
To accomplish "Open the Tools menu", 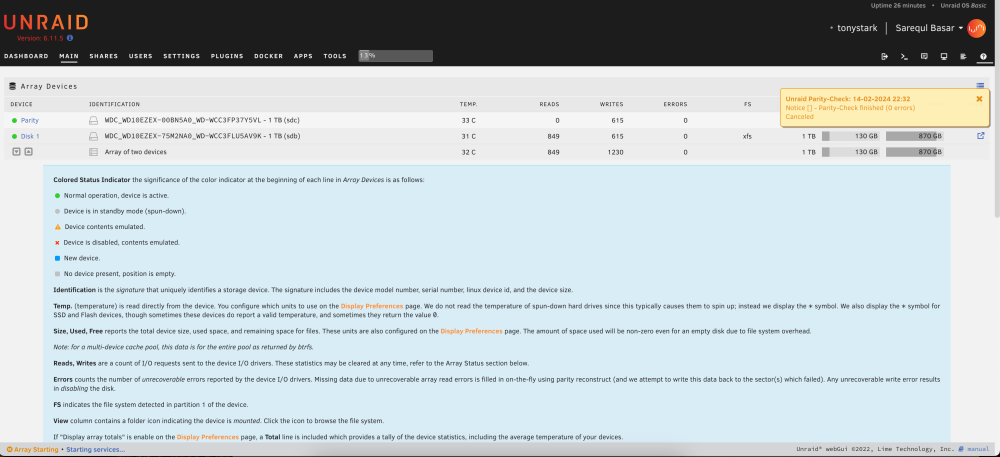I will [x=335, y=56].
